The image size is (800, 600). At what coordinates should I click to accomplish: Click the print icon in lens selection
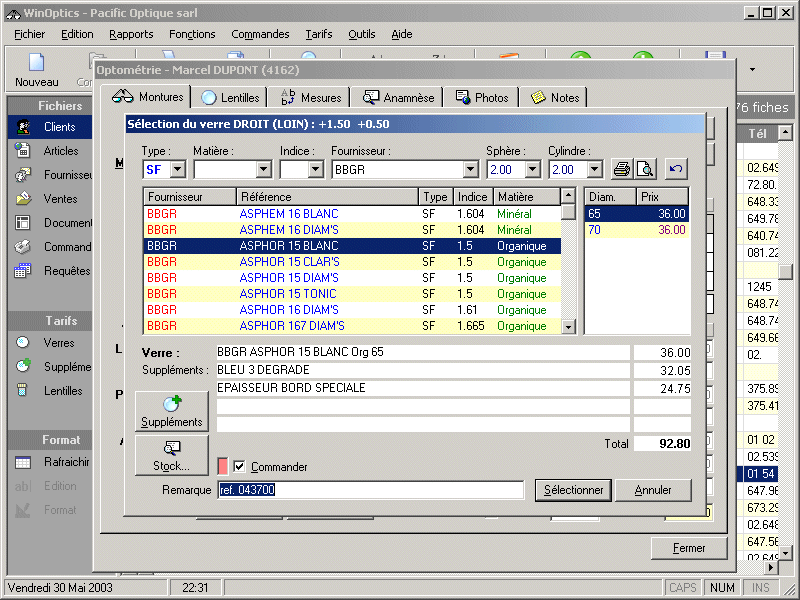[x=622, y=169]
